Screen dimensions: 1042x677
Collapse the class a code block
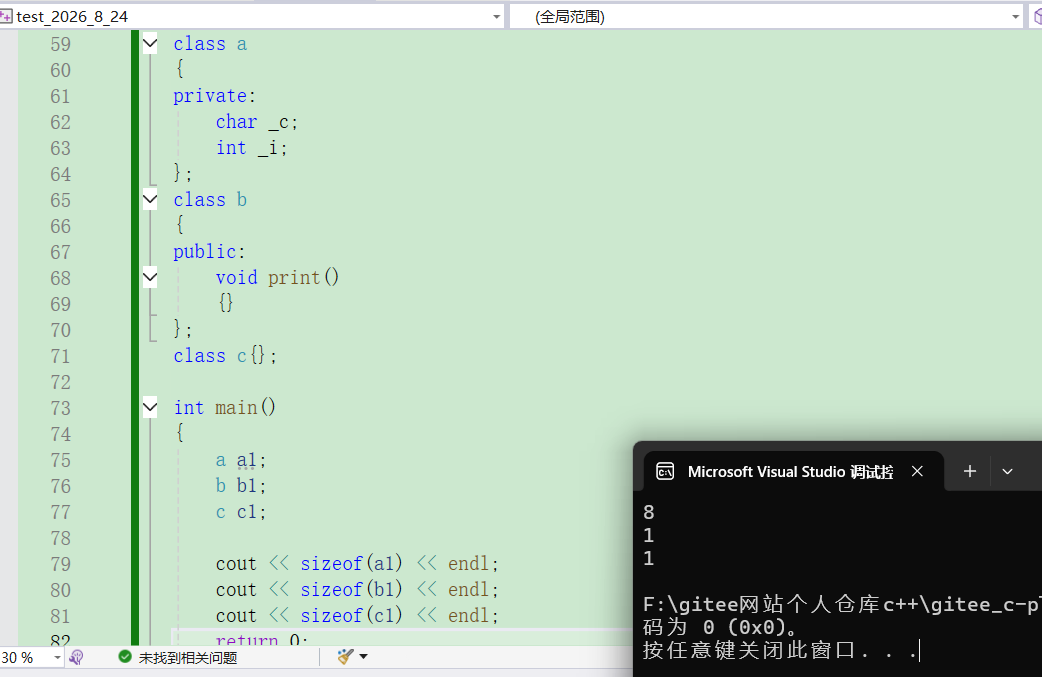click(150, 44)
